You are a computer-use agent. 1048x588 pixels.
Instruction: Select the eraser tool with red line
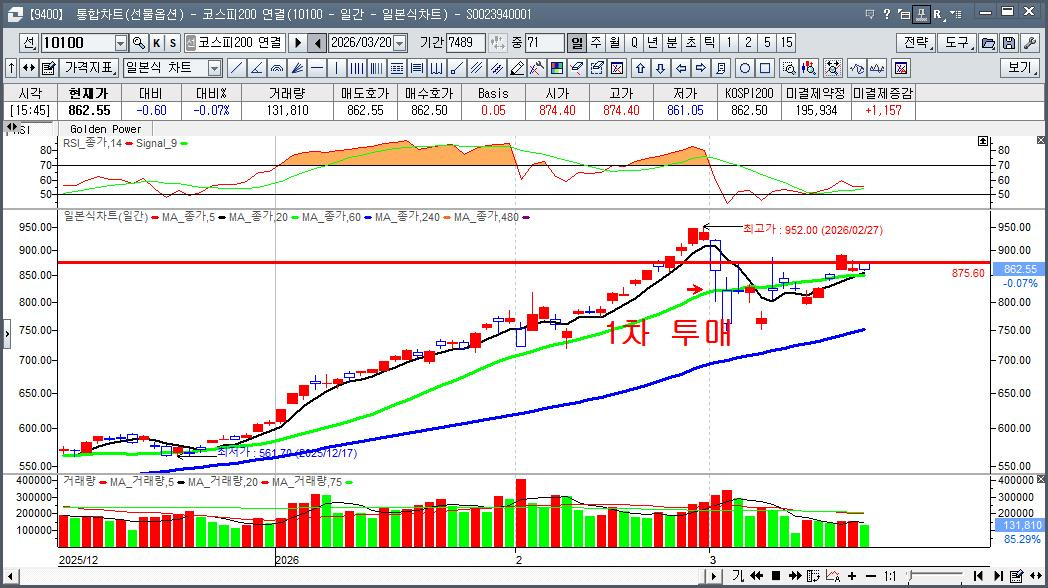pos(577,67)
